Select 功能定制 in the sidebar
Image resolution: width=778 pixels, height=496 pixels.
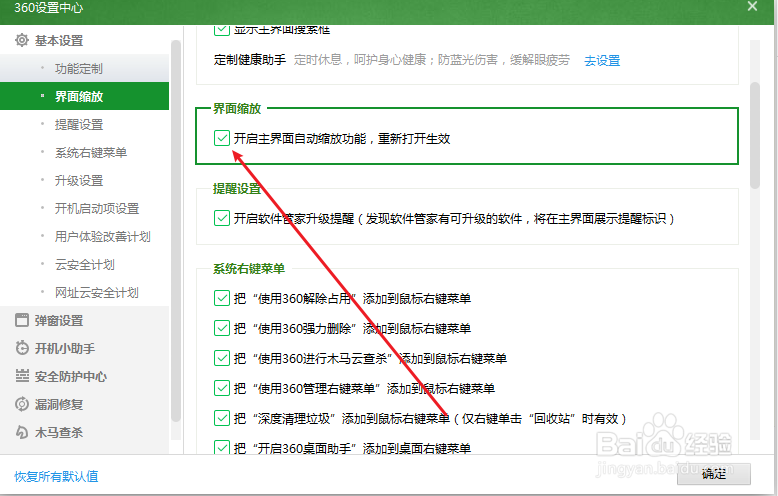point(84,68)
